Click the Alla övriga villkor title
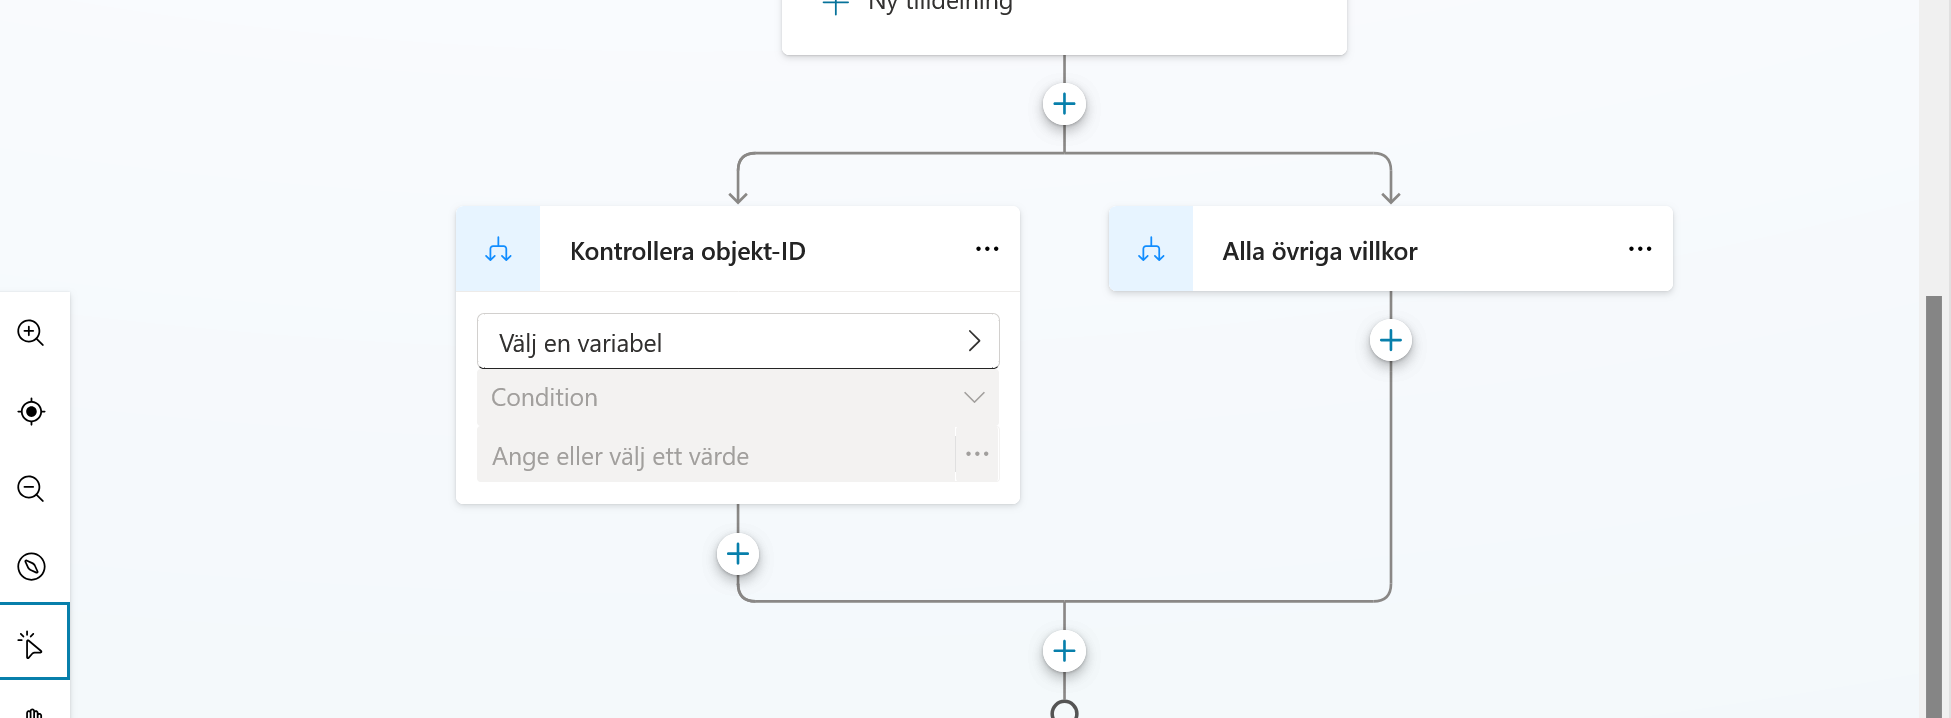1951x718 pixels. pyautogui.click(x=1320, y=251)
